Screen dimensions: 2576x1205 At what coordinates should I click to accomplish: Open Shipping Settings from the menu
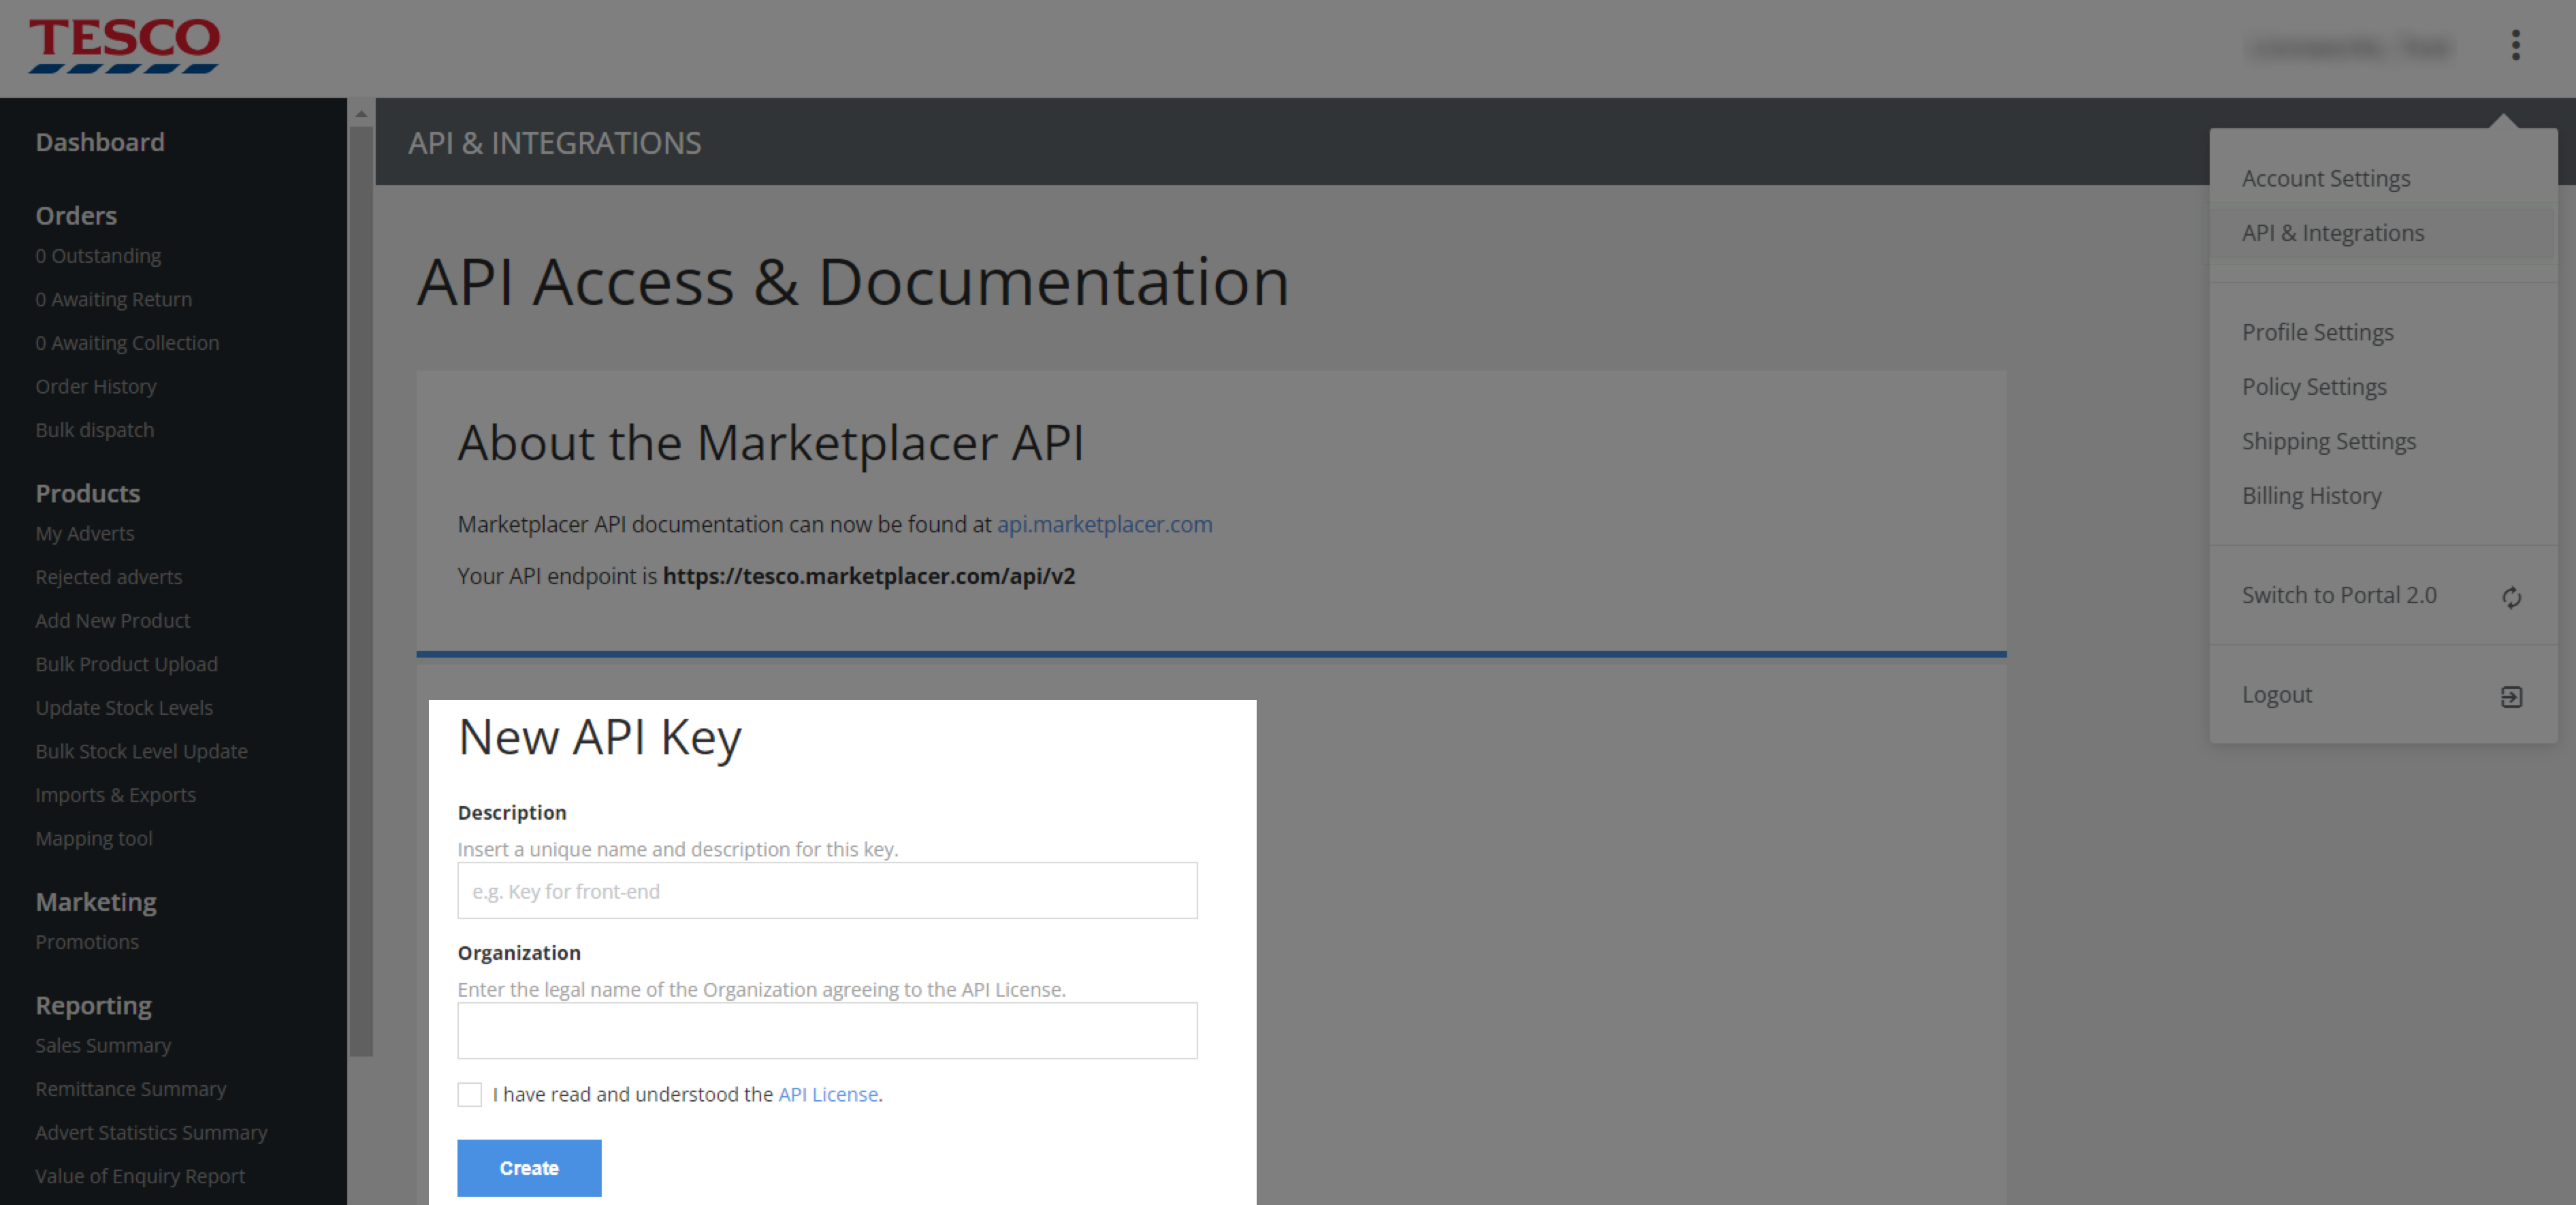point(2329,441)
